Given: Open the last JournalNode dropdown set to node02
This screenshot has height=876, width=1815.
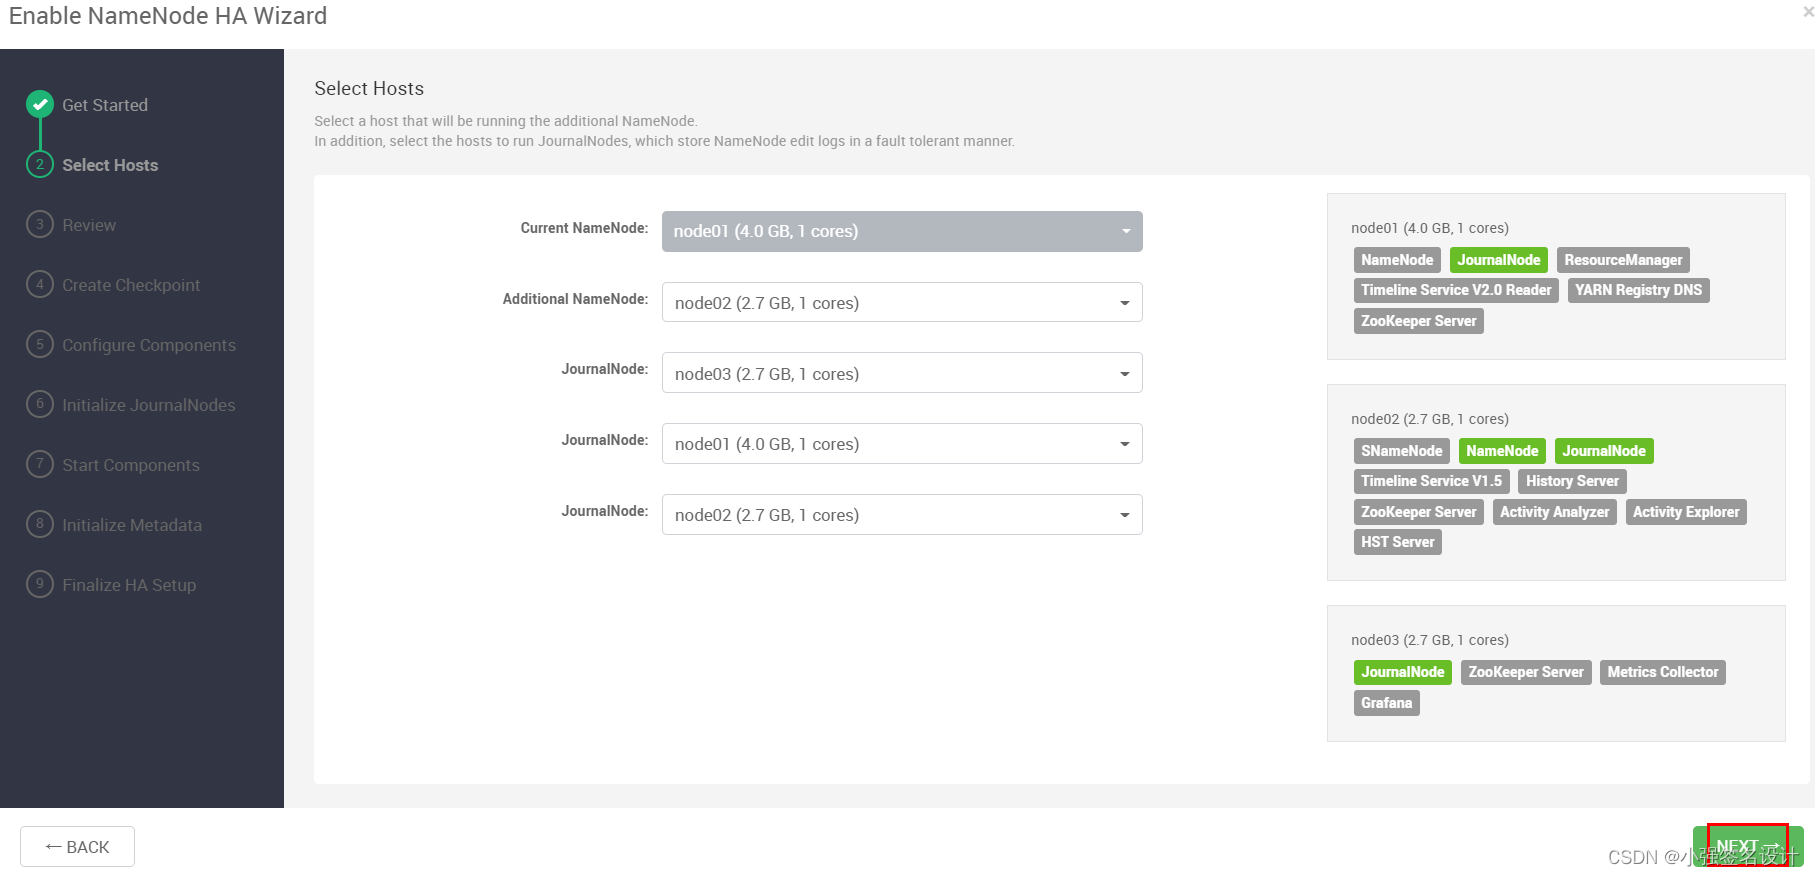Looking at the screenshot, I should pos(902,514).
